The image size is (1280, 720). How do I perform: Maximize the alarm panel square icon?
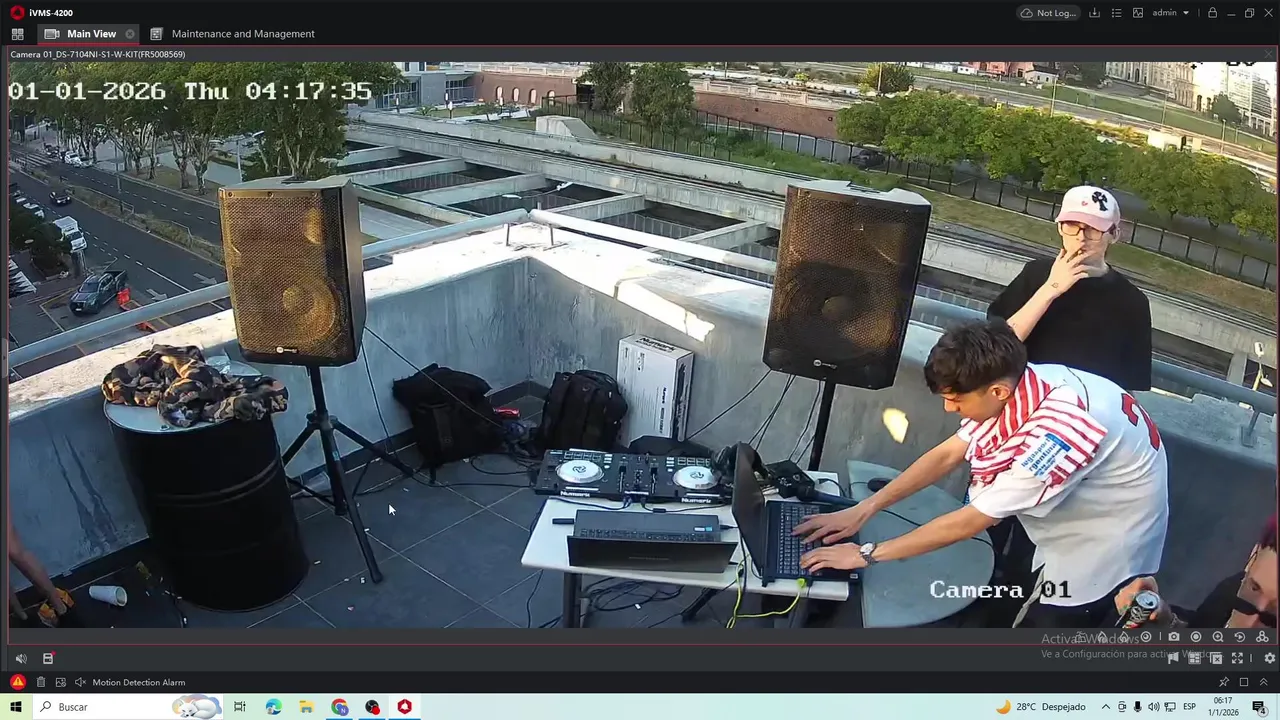coord(1244,682)
